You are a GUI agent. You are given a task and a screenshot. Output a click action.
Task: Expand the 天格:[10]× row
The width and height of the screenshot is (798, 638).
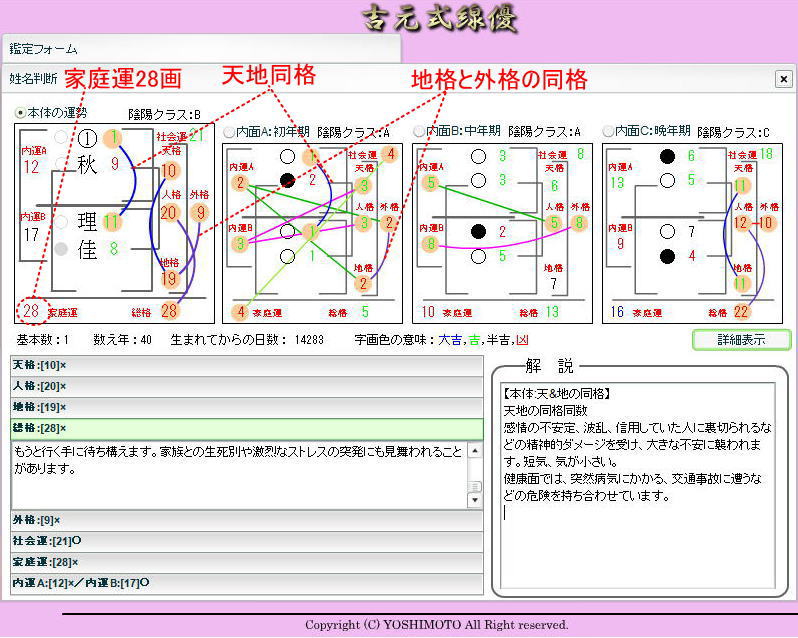[247, 365]
